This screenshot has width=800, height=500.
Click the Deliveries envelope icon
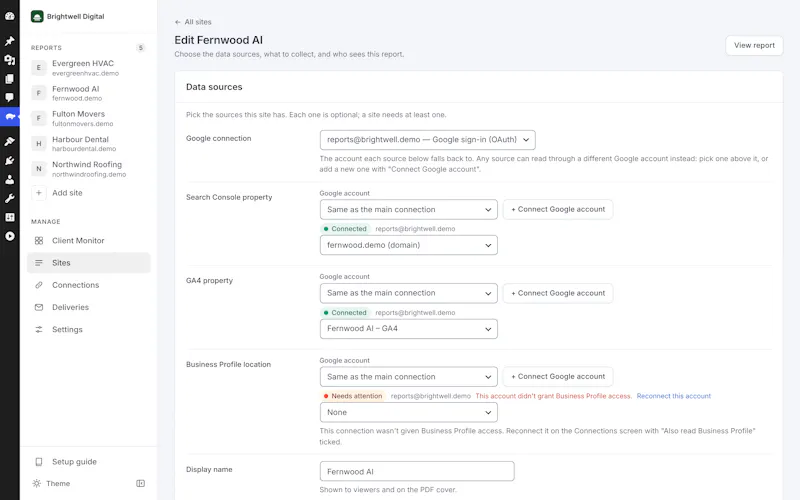(39, 307)
